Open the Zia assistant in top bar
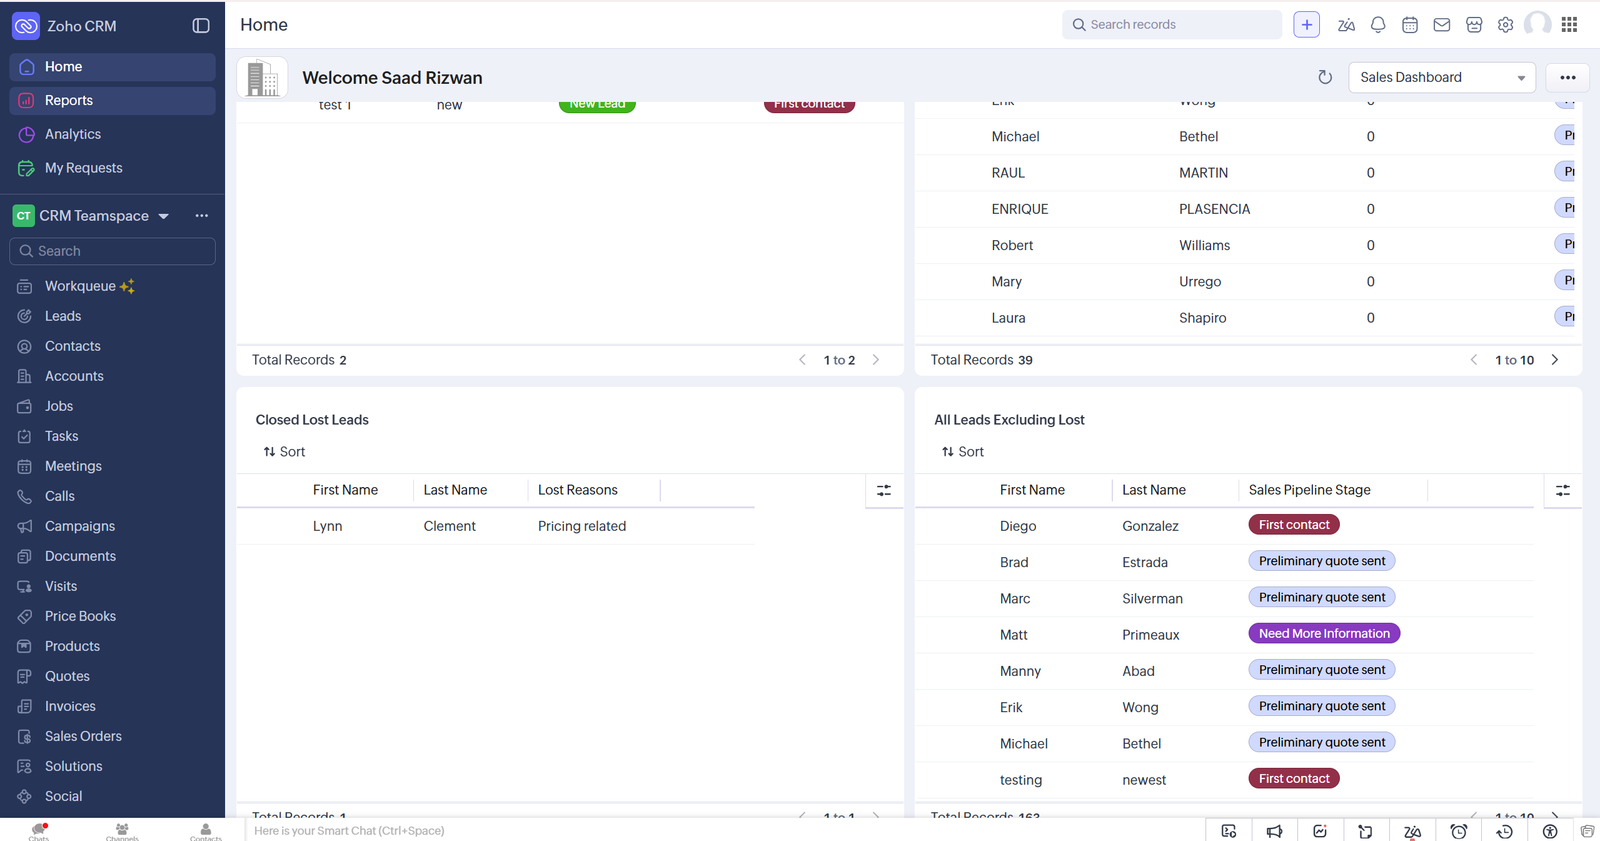Viewport: 1600px width, 841px height. pyautogui.click(x=1346, y=25)
